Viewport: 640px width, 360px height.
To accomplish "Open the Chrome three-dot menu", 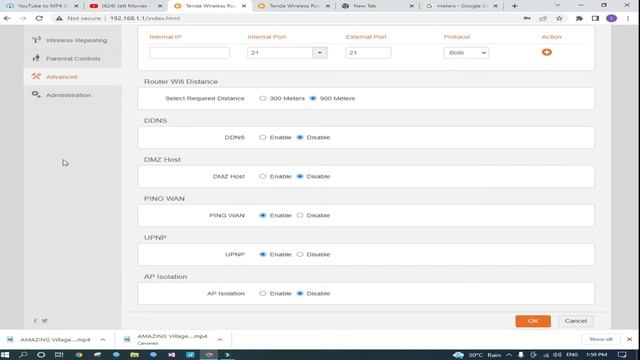I will (628, 18).
